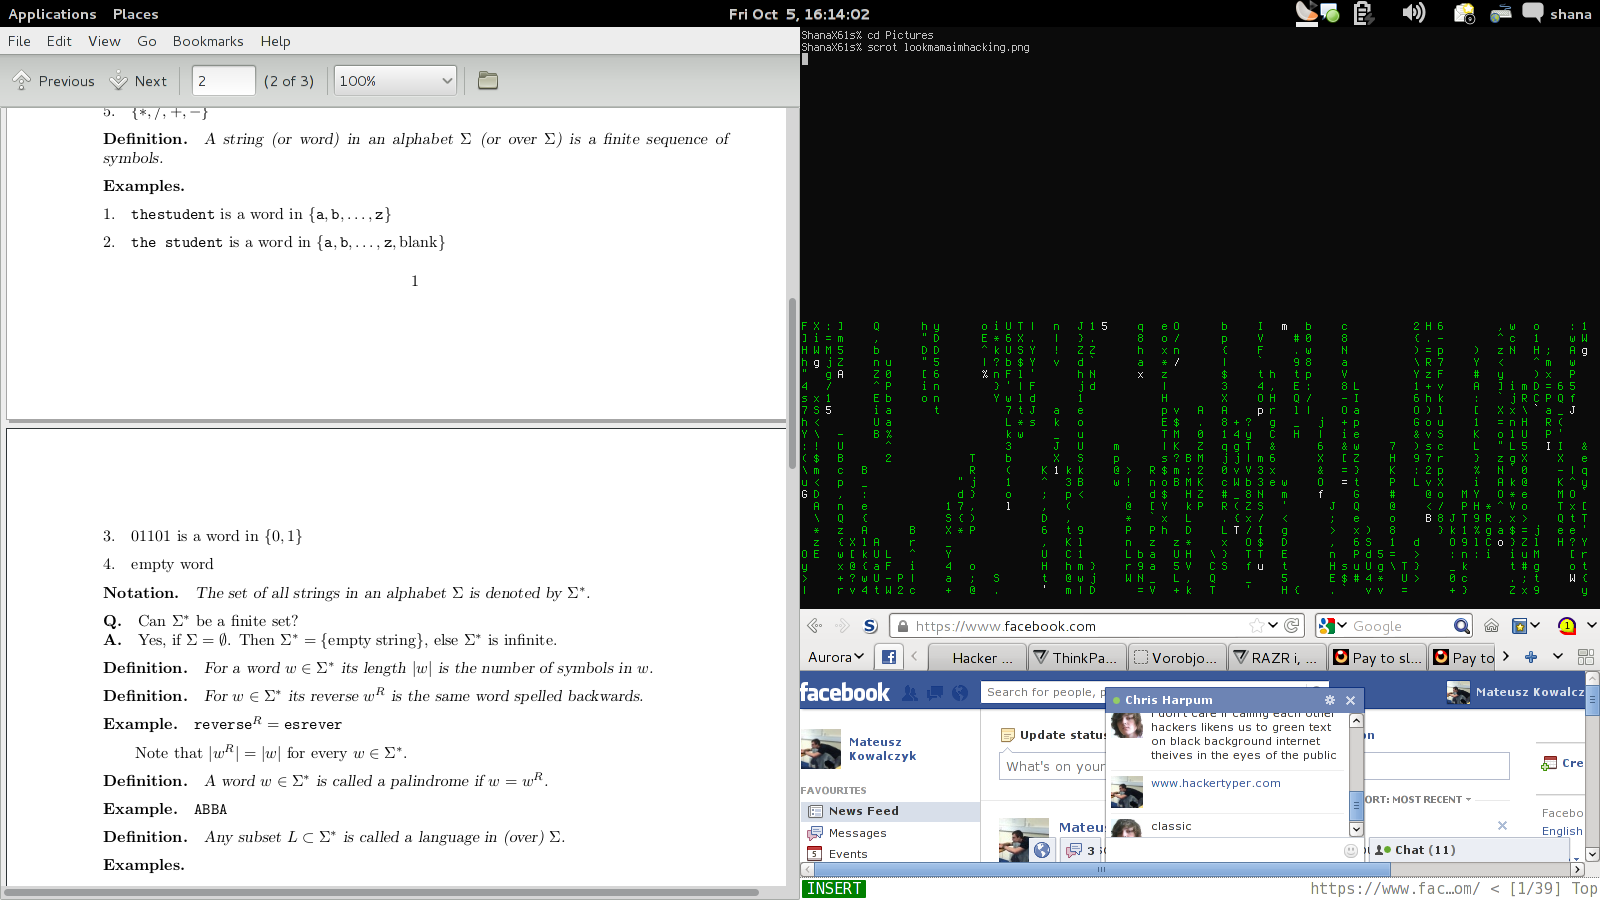
Task: Open the folder icon in PDF viewer toolbar
Action: pyautogui.click(x=488, y=81)
